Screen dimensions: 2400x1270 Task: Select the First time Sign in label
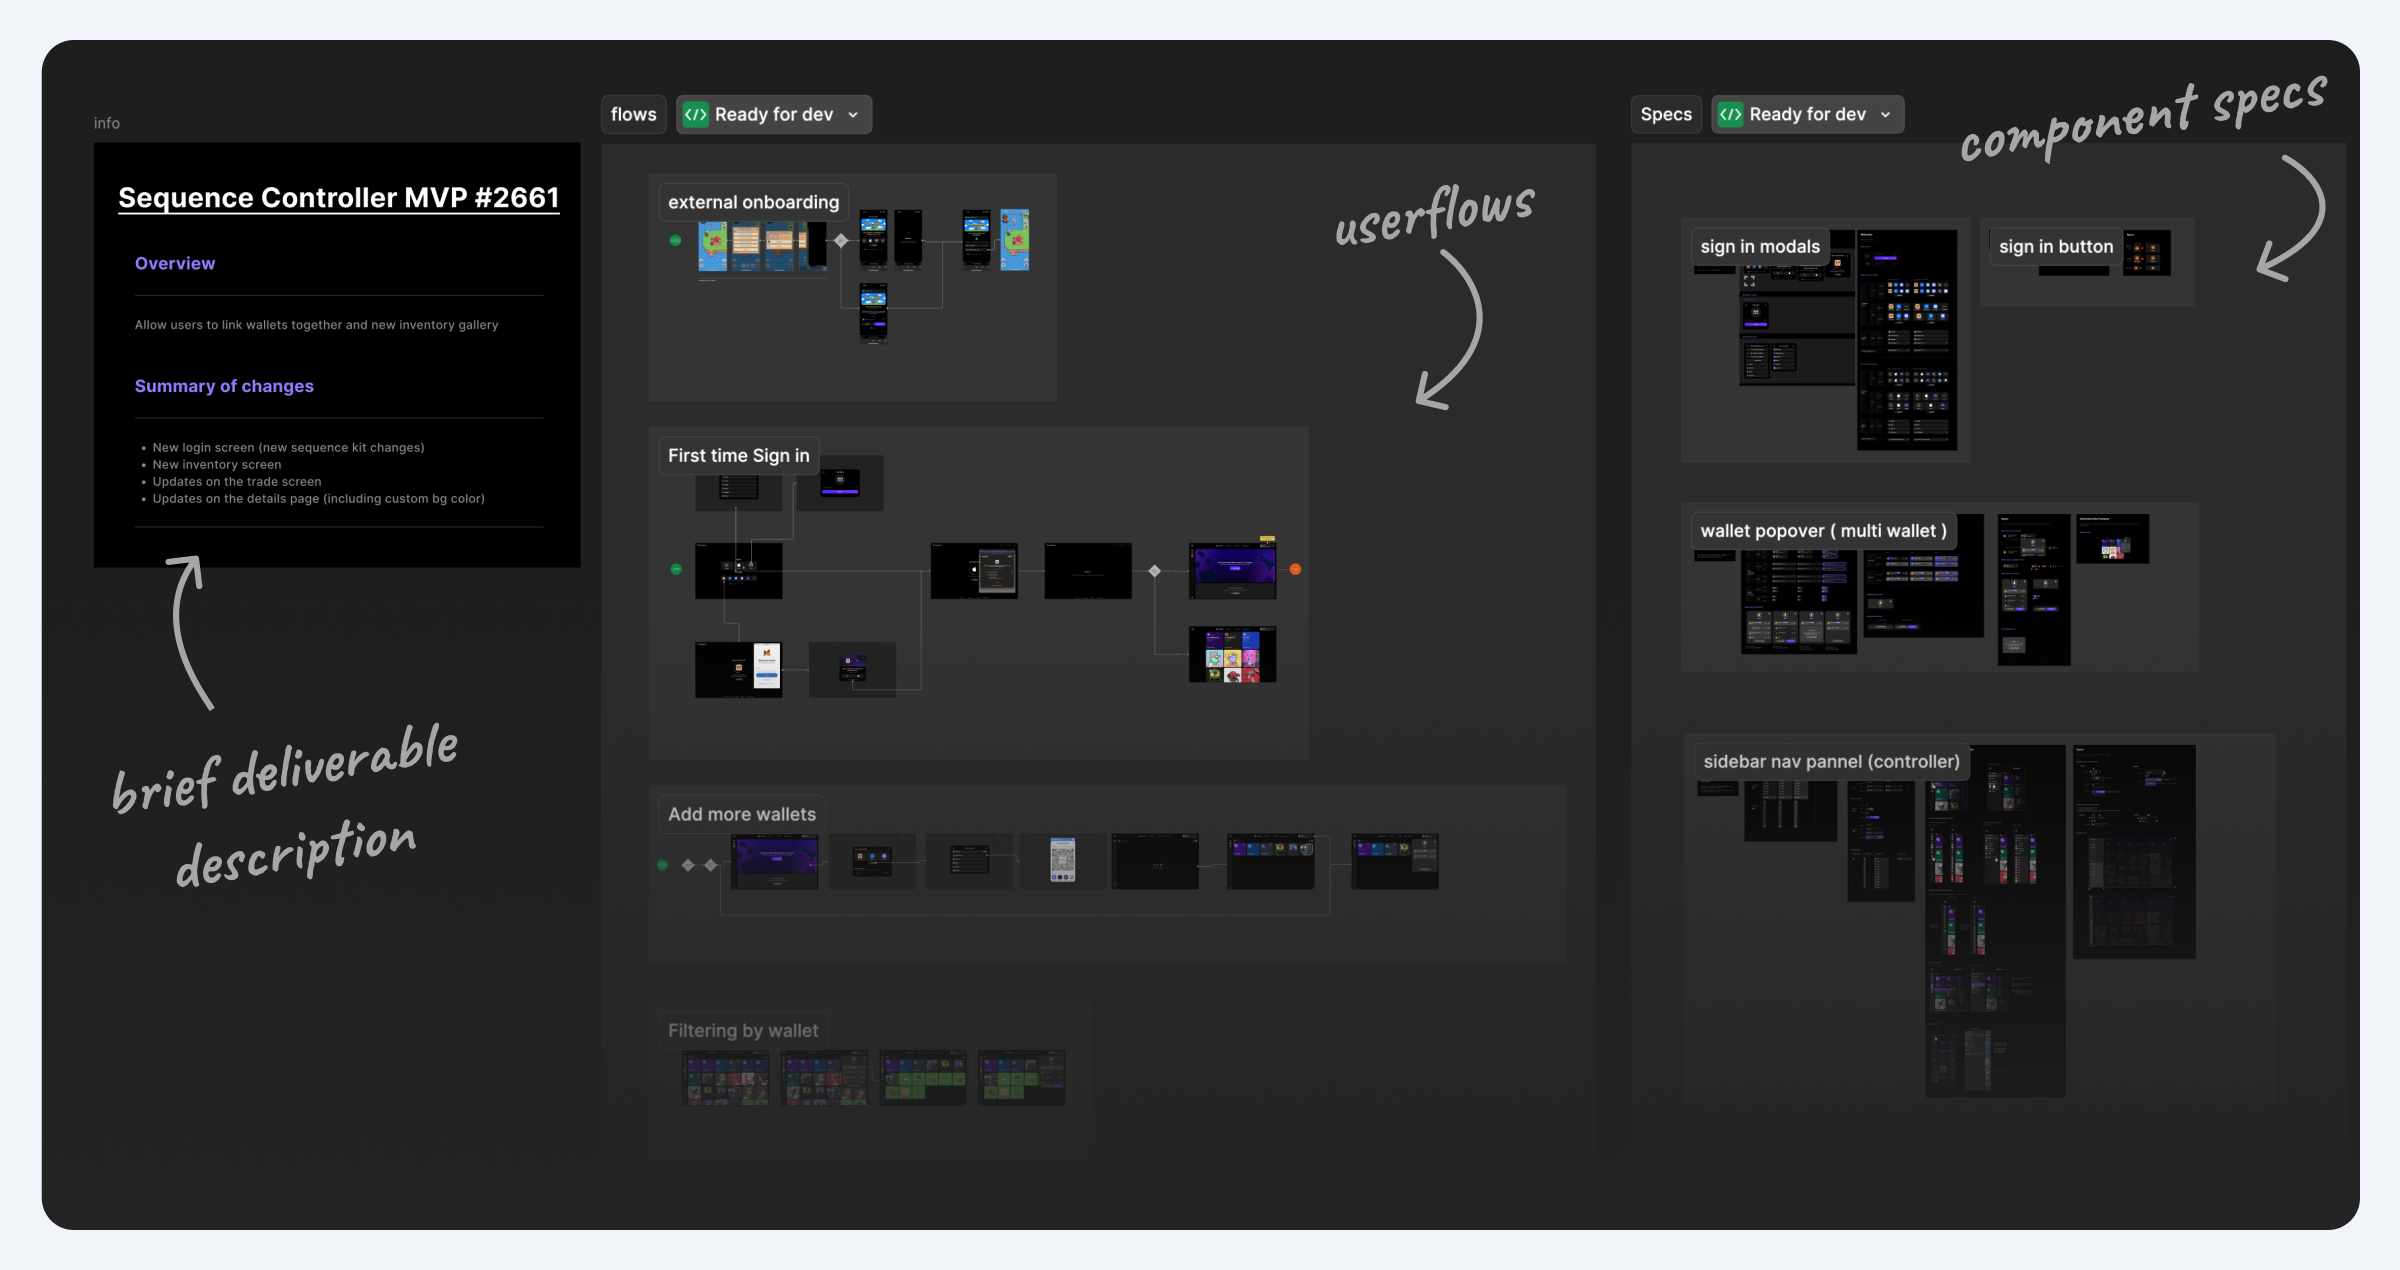pos(738,456)
